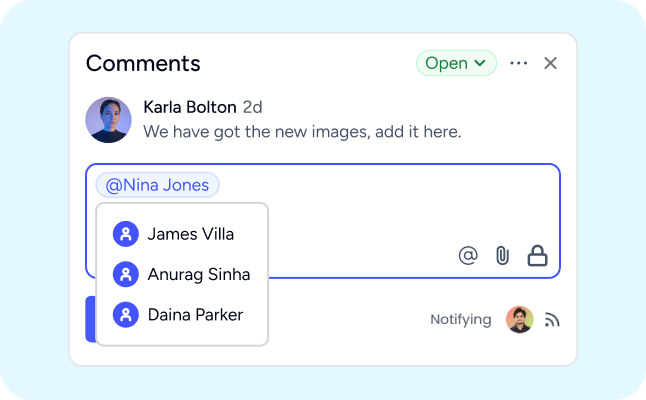The height and width of the screenshot is (400, 646).
Task: Choose Daina Parker from mention list
Action: pyautogui.click(x=194, y=314)
